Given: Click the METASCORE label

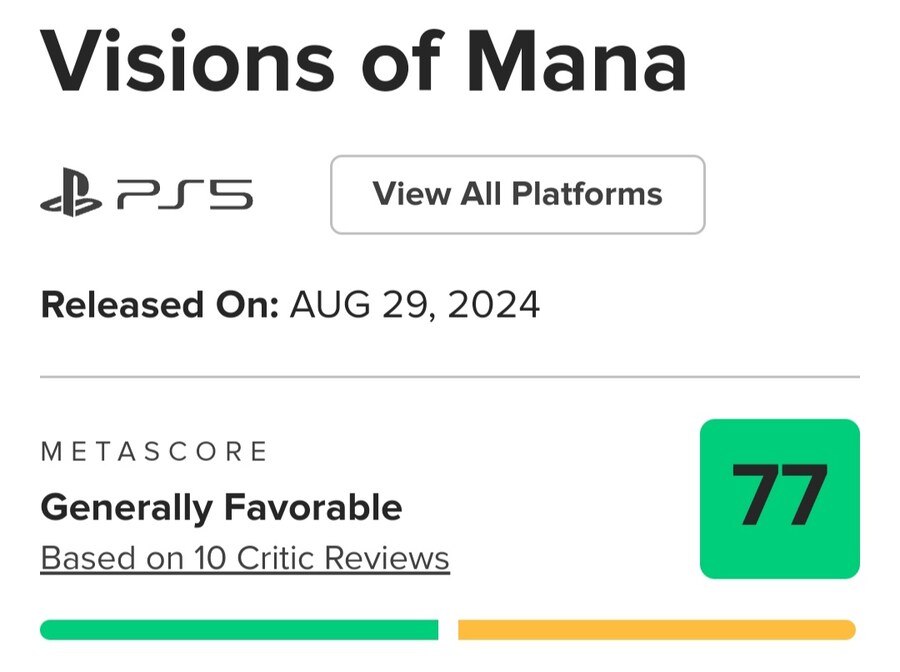Looking at the screenshot, I should click(x=154, y=452).
